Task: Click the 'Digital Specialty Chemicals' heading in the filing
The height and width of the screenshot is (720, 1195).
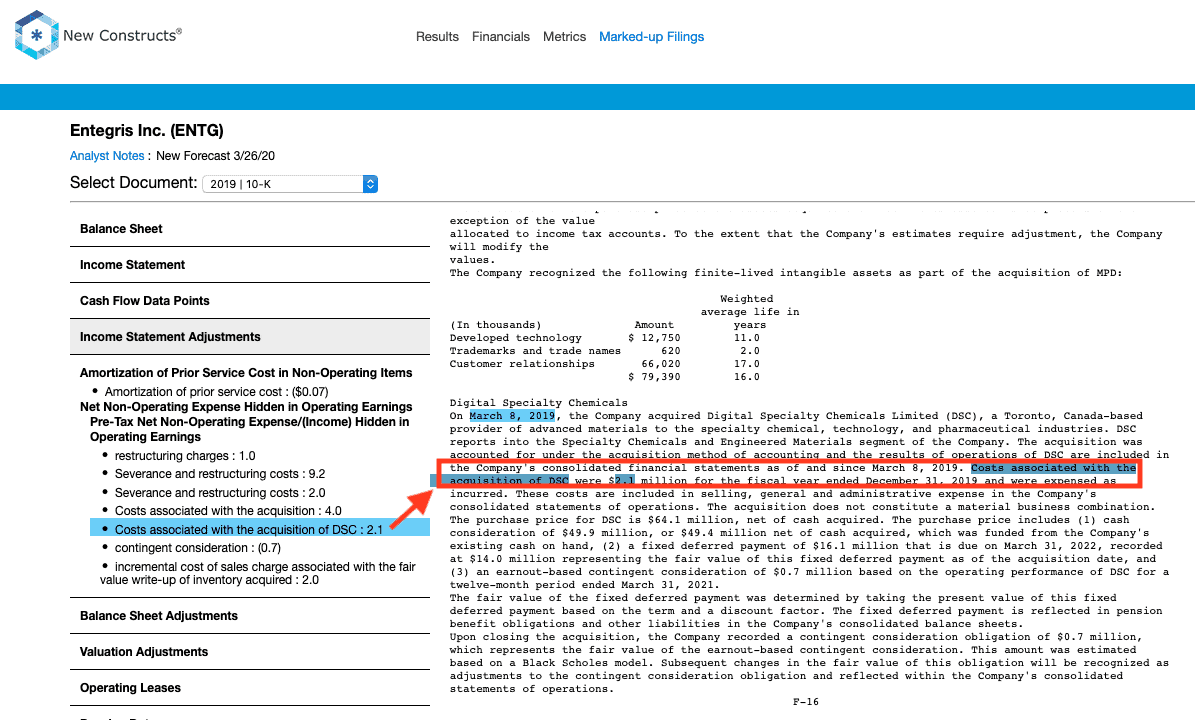Action: (x=539, y=403)
